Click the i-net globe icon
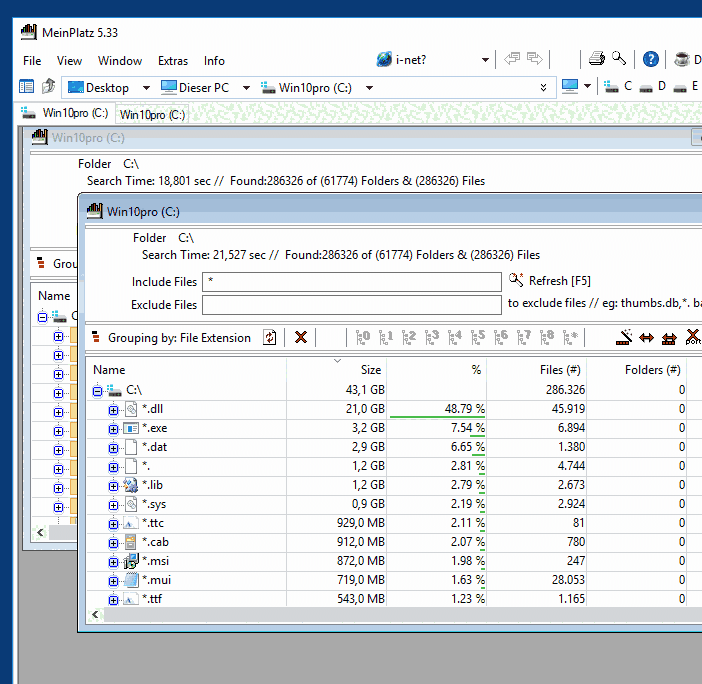The width and height of the screenshot is (702, 684). click(x=384, y=60)
